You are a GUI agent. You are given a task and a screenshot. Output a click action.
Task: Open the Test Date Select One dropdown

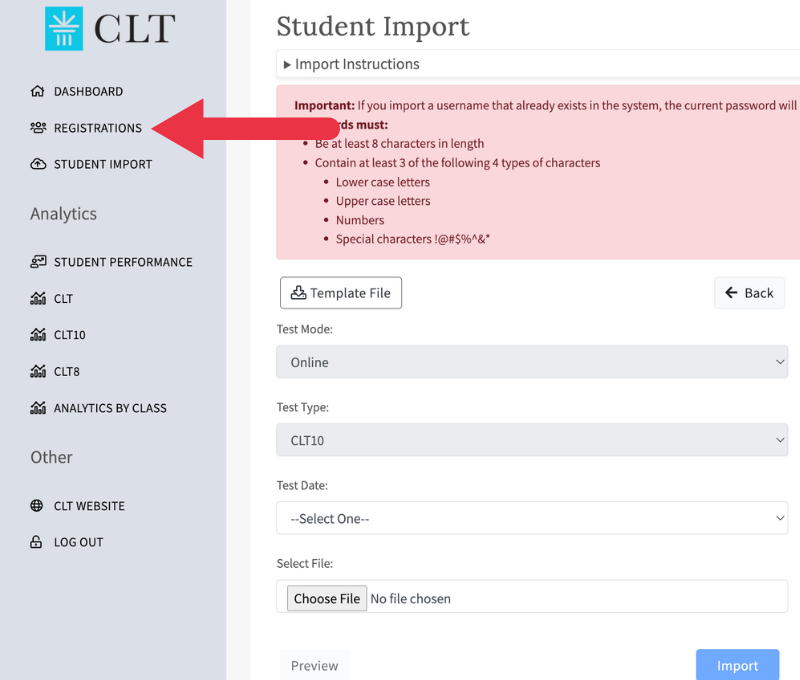532,518
